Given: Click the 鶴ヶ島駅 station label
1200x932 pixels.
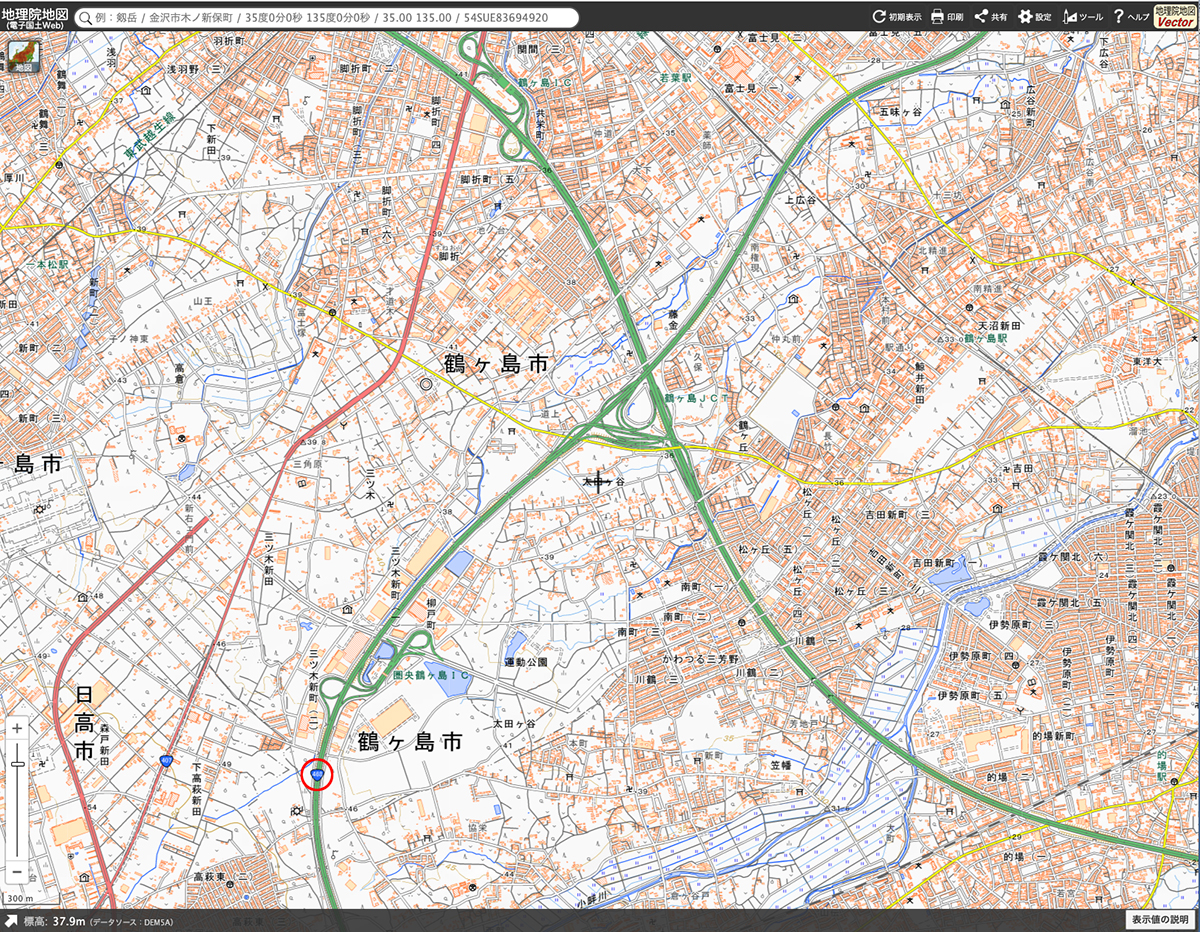Looking at the screenshot, I should pos(985,339).
